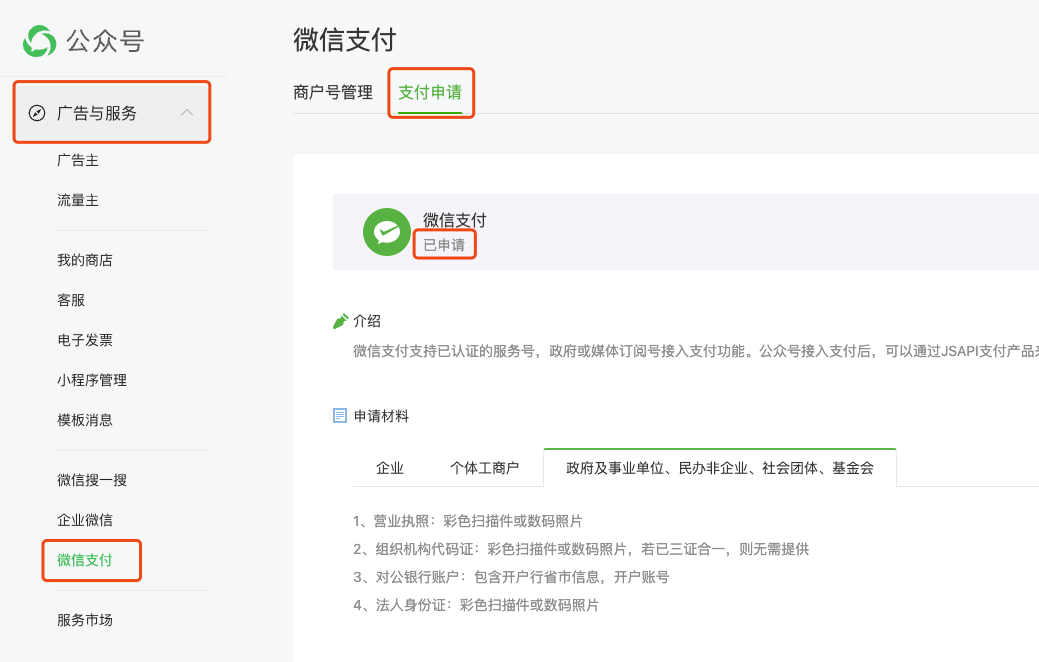Click the line '3、对公银行账户'

(x=511, y=577)
